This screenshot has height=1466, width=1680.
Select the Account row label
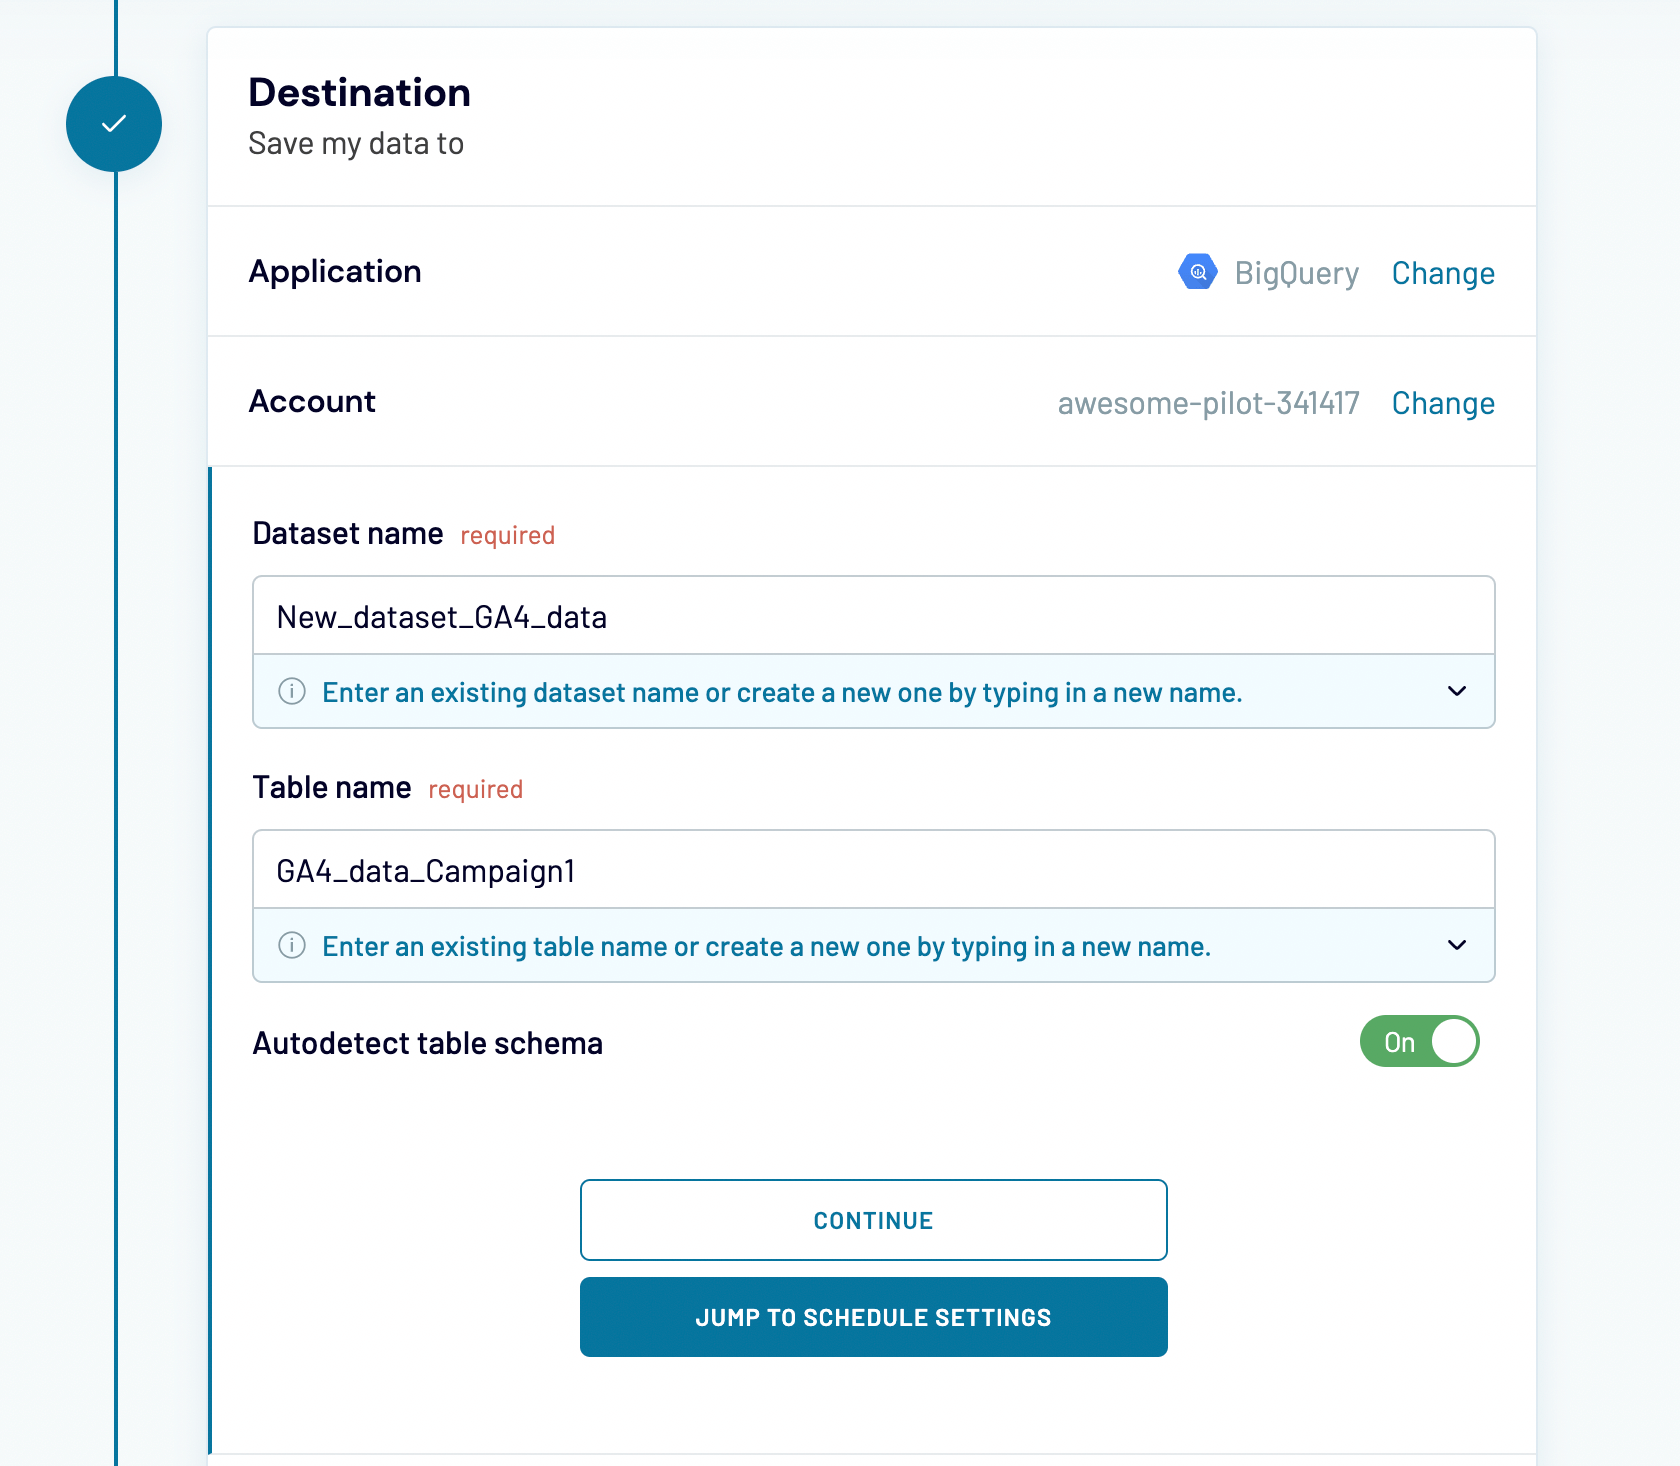tap(312, 401)
